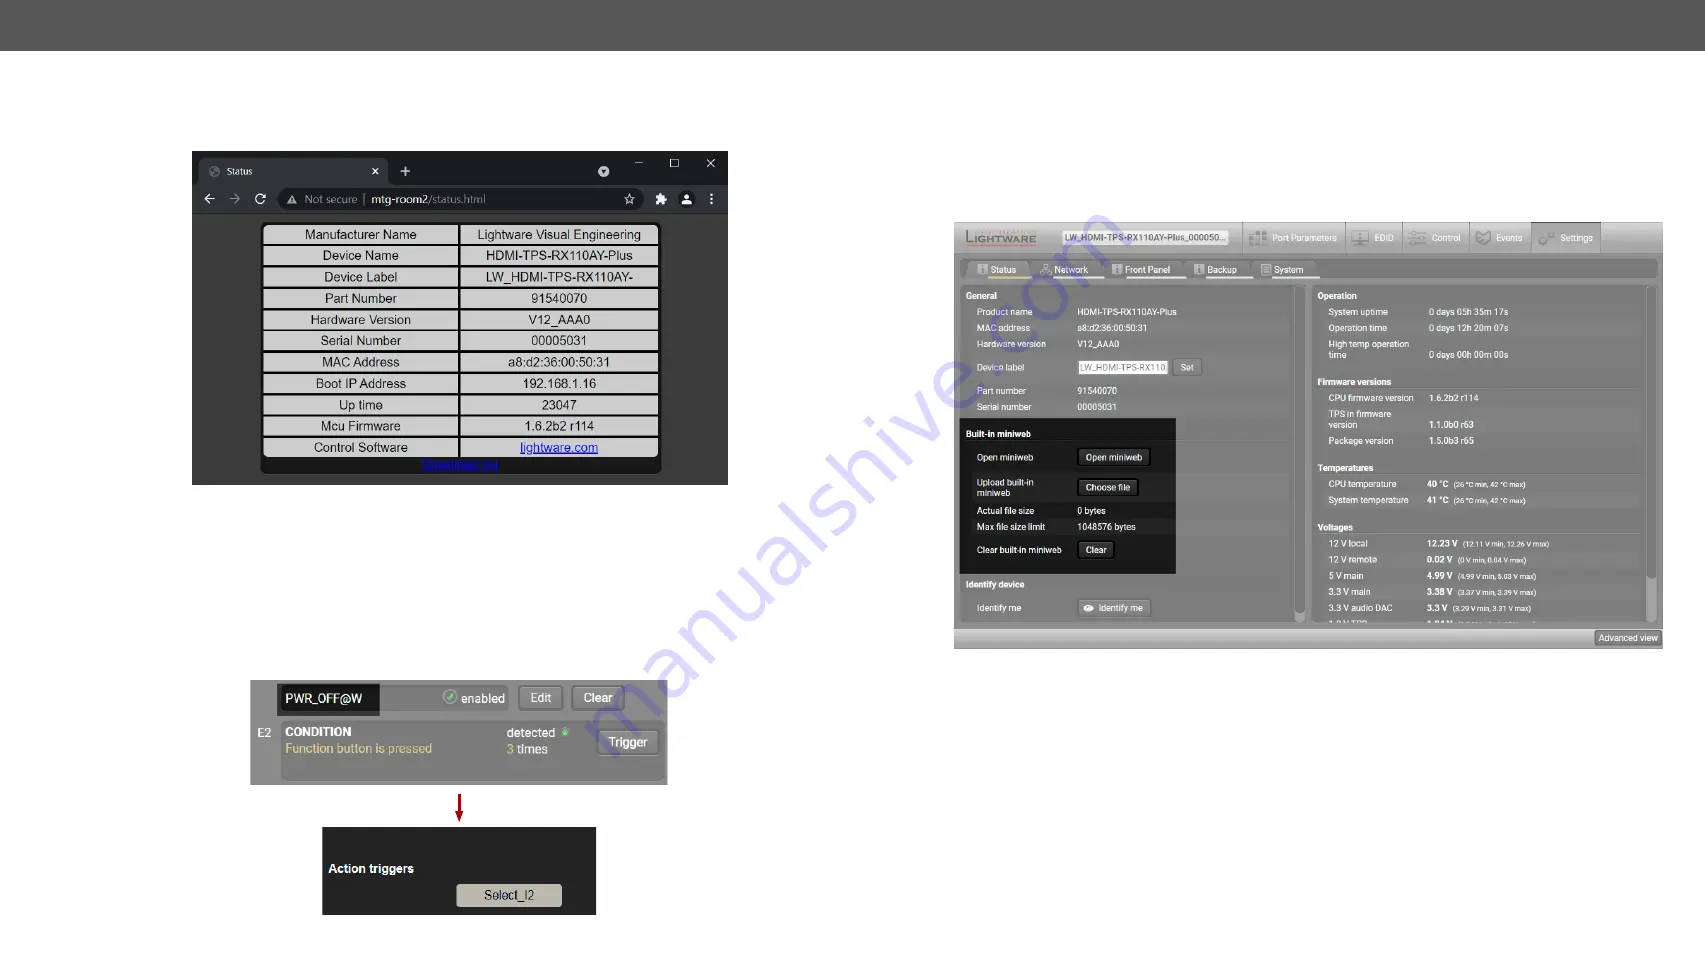The width and height of the screenshot is (1705, 957).
Task: Go back in the browser
Action: point(209,199)
